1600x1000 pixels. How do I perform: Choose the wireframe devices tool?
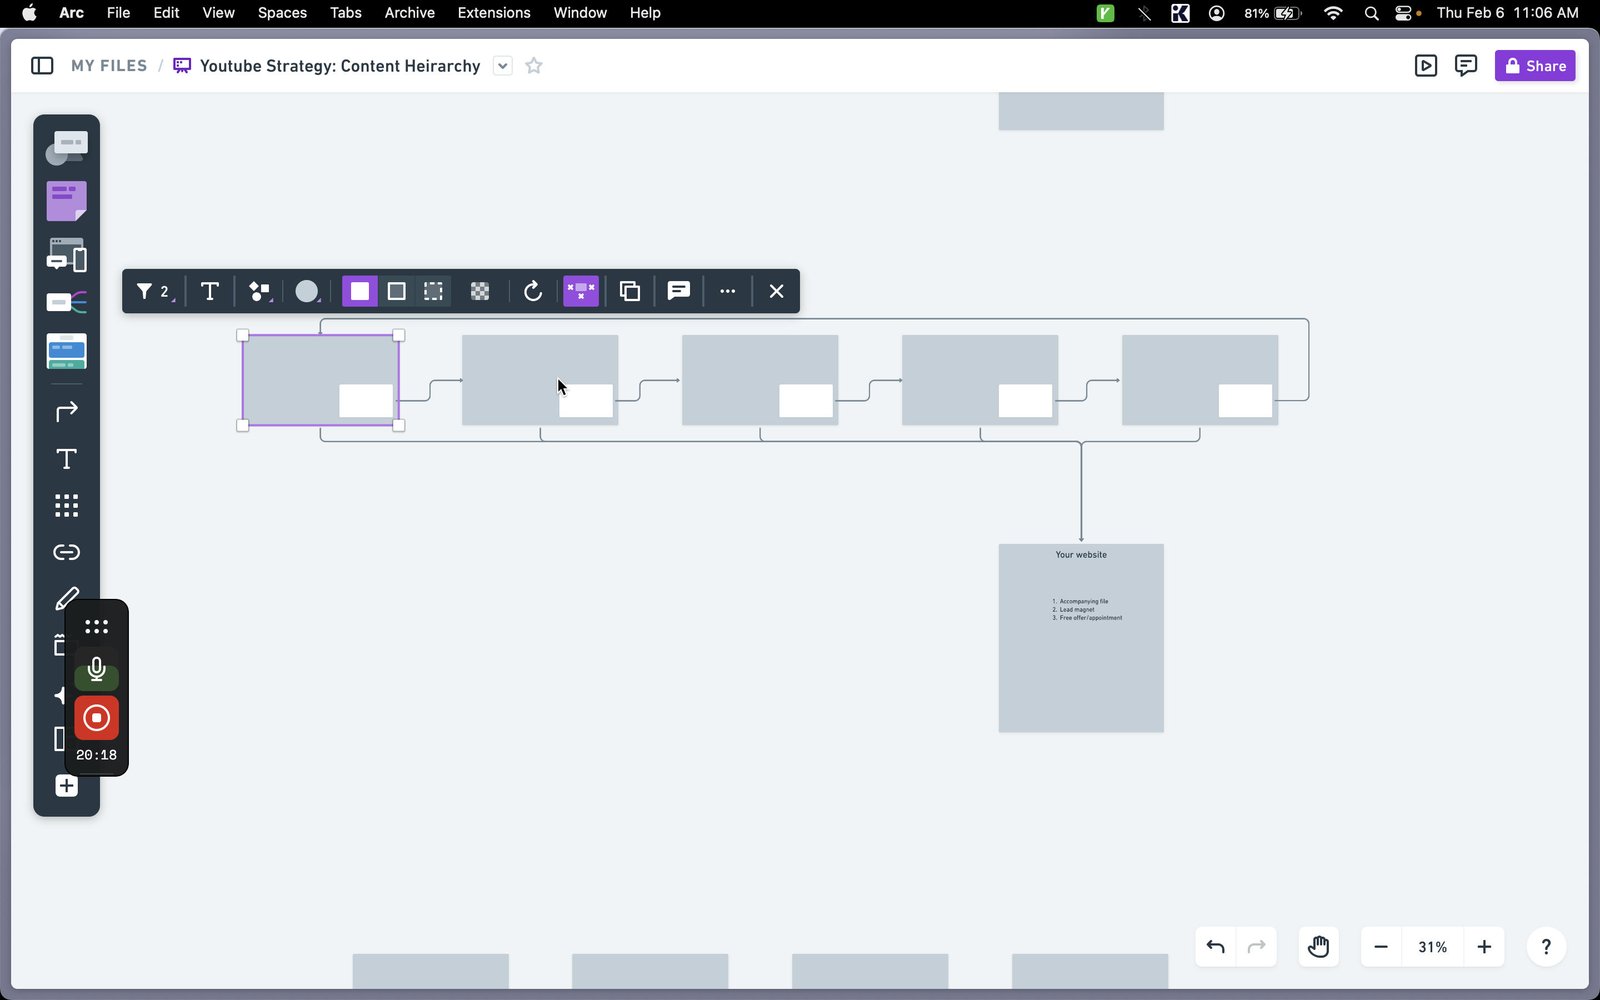click(x=66, y=255)
